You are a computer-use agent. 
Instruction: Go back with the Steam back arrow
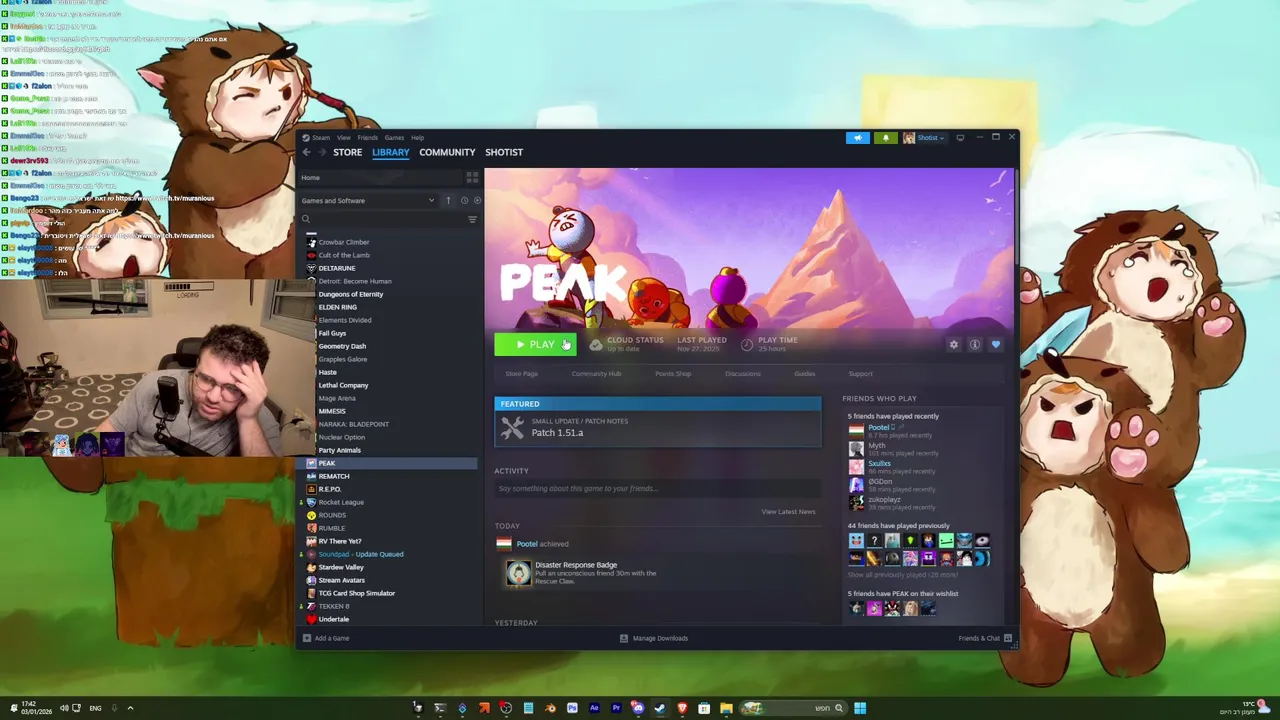click(307, 152)
